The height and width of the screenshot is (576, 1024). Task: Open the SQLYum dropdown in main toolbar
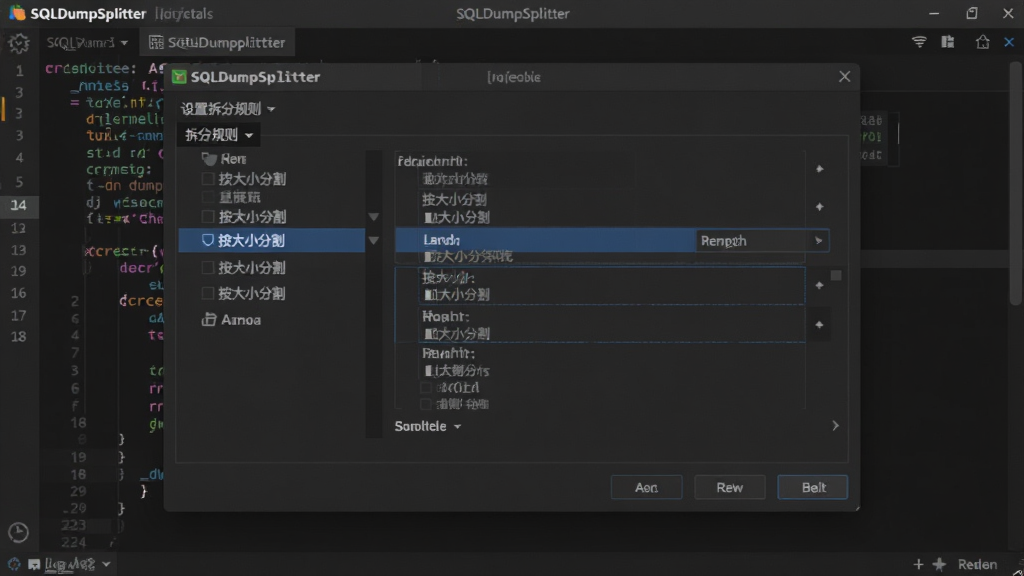pos(87,42)
